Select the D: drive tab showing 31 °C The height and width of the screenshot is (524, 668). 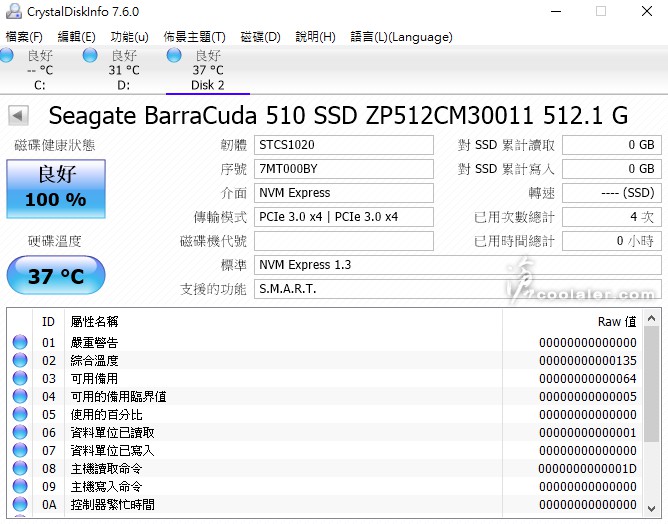click(x=124, y=70)
